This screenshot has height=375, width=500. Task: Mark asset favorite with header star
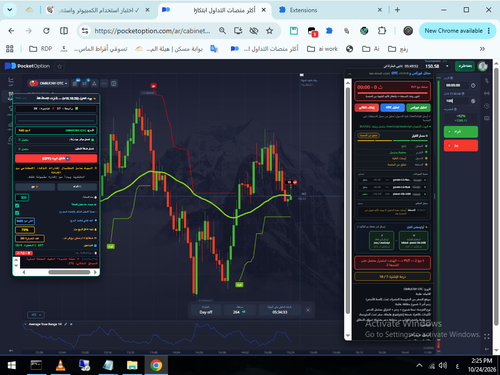[60, 66]
